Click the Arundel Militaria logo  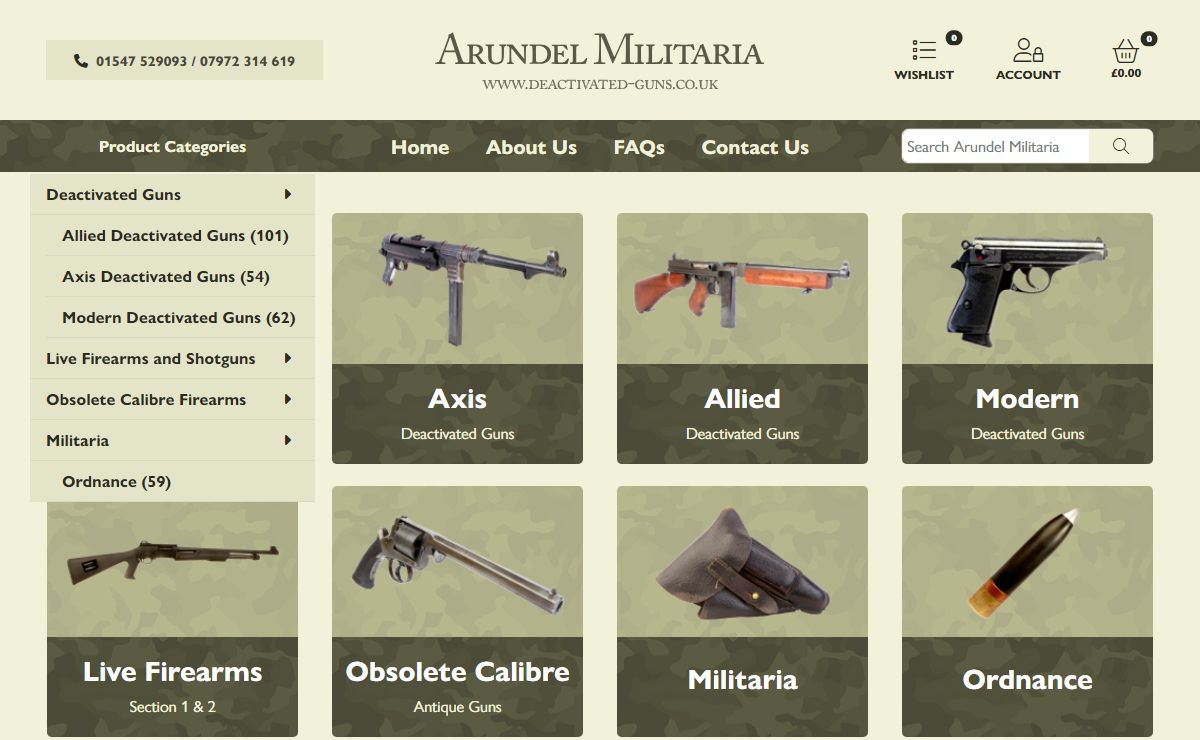tap(600, 50)
